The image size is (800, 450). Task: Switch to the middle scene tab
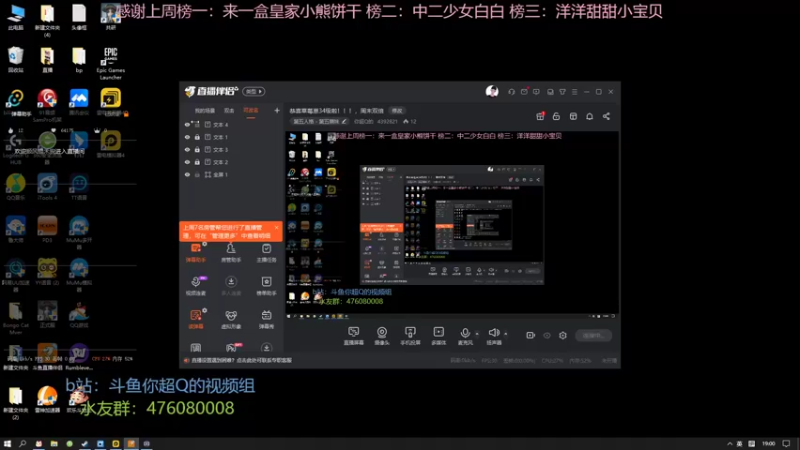(229, 111)
